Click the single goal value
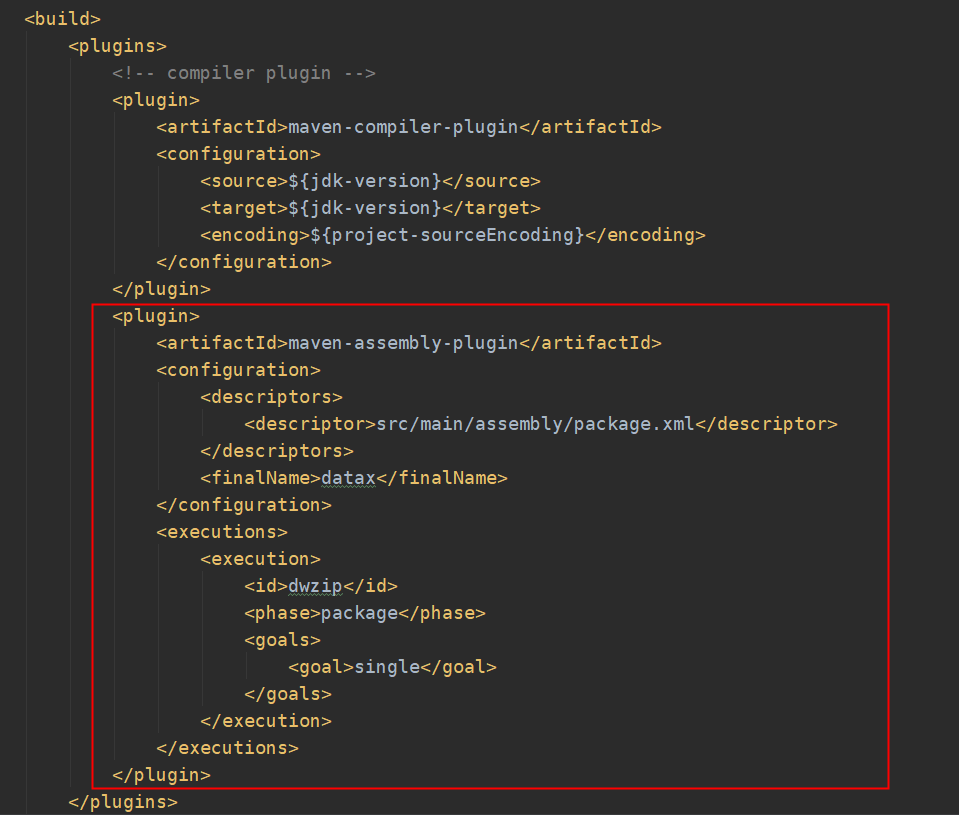The height and width of the screenshot is (815, 959). coord(386,667)
